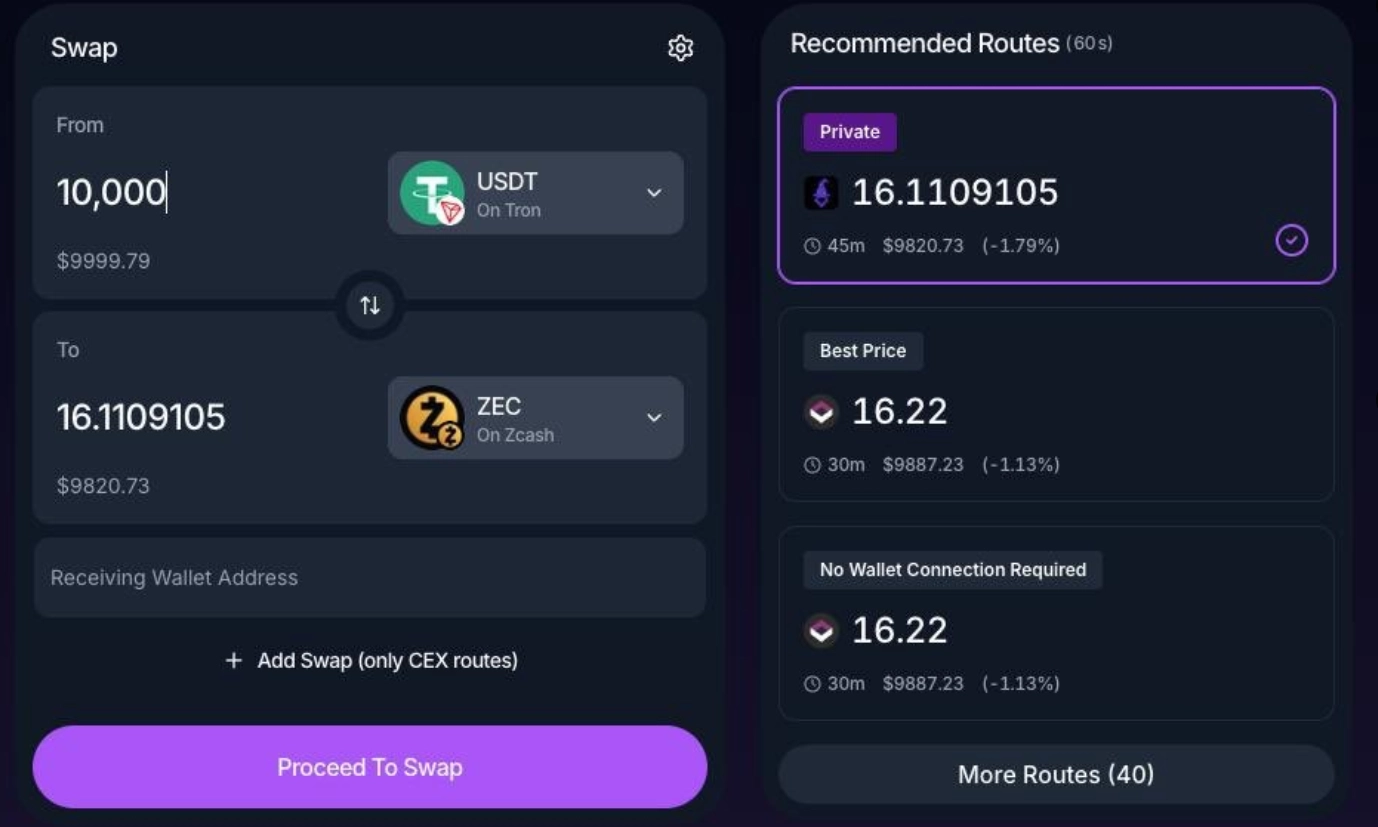Open swap settings gear icon
This screenshot has height=827, width=1378.
click(680, 48)
